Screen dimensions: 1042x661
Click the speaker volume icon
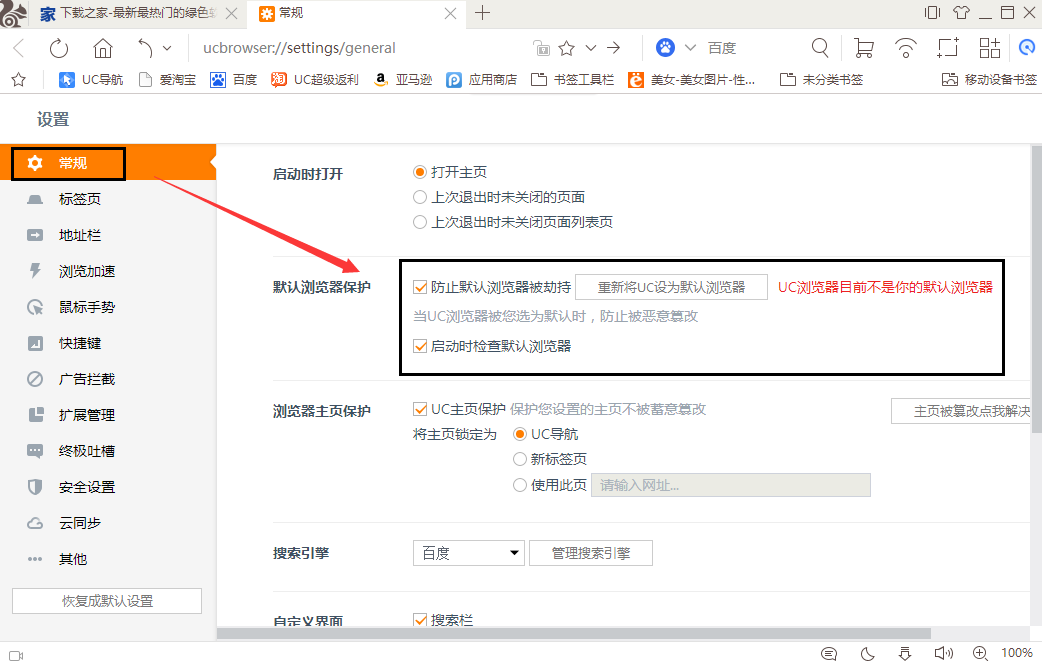click(944, 653)
